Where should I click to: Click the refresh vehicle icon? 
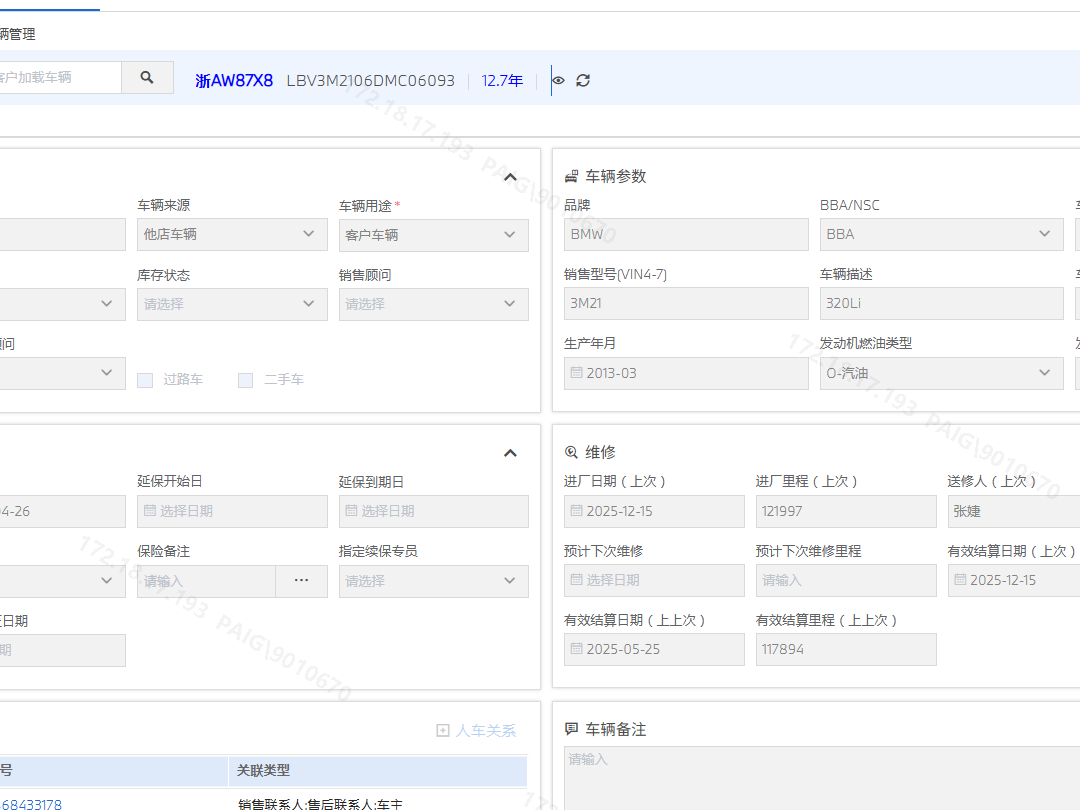click(583, 80)
